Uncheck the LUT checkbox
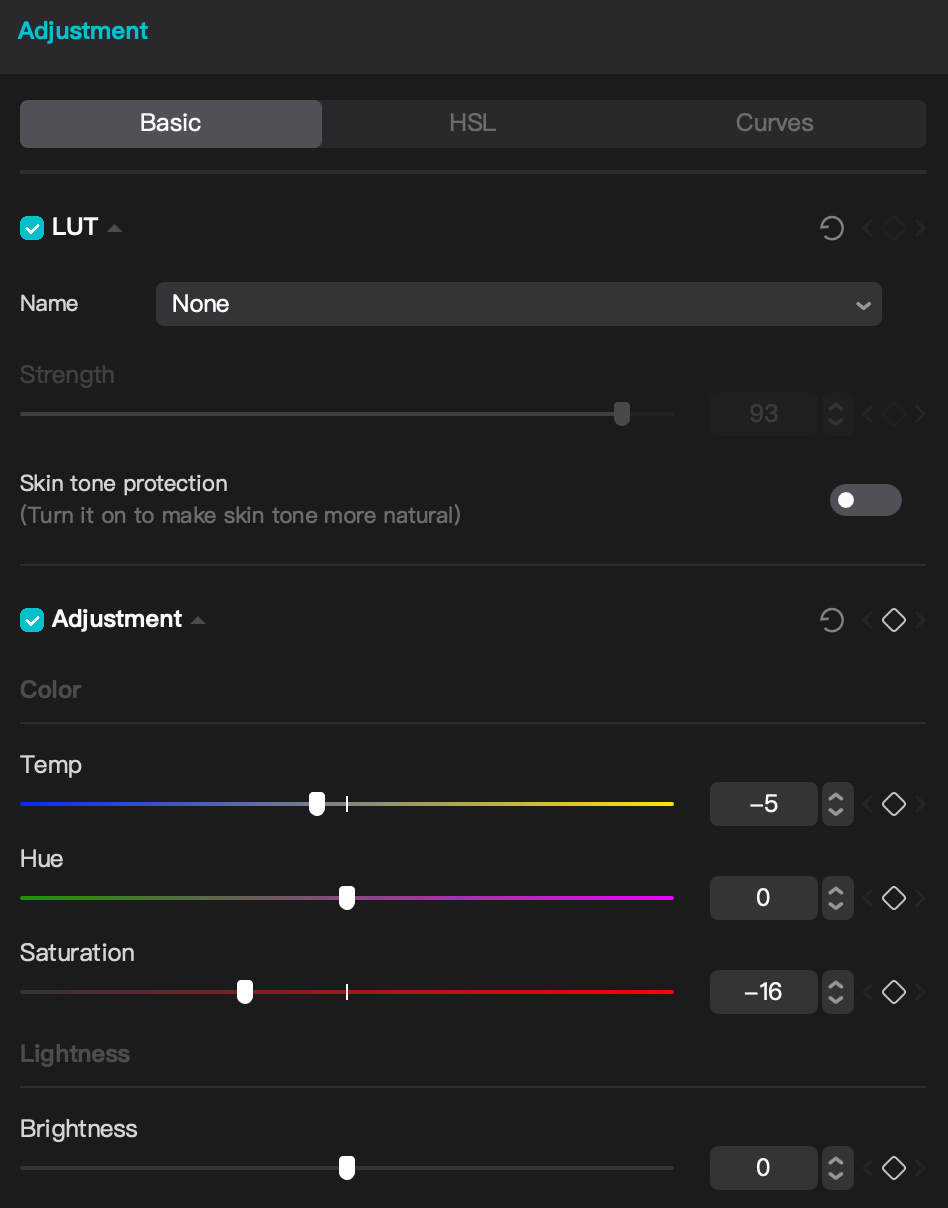 coord(32,228)
